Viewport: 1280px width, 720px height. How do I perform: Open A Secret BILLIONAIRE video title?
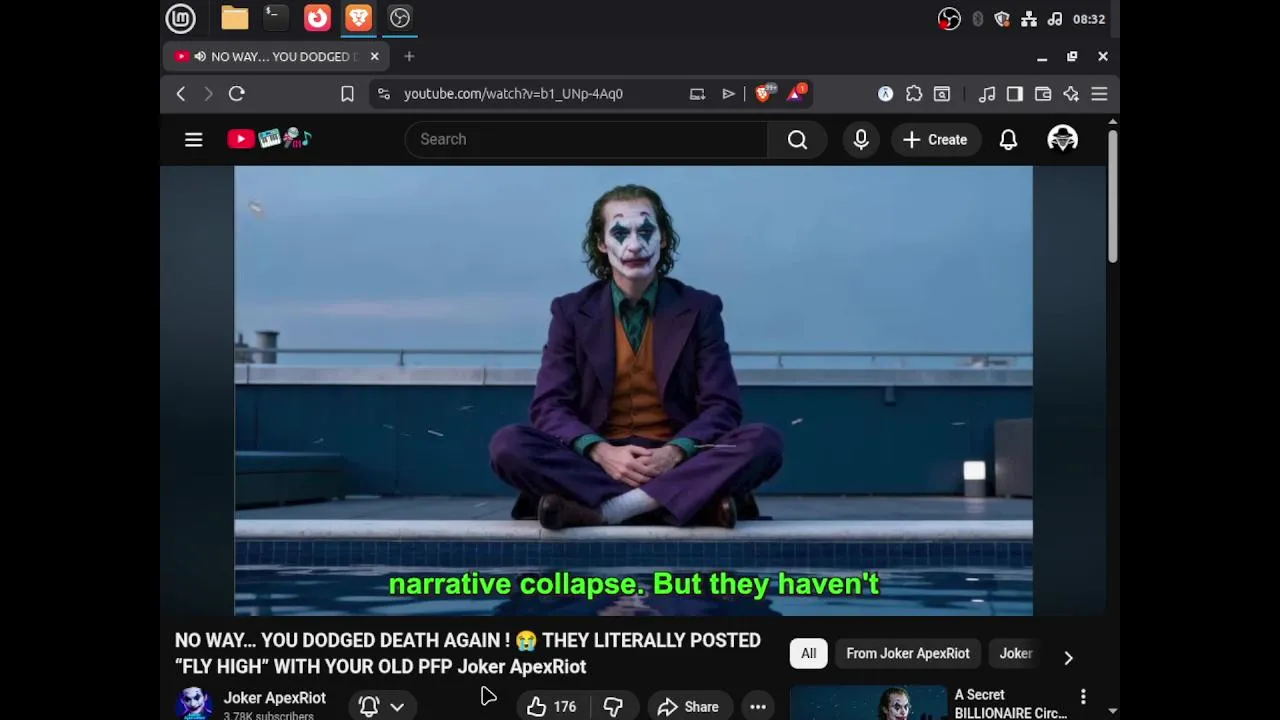coord(1010,704)
